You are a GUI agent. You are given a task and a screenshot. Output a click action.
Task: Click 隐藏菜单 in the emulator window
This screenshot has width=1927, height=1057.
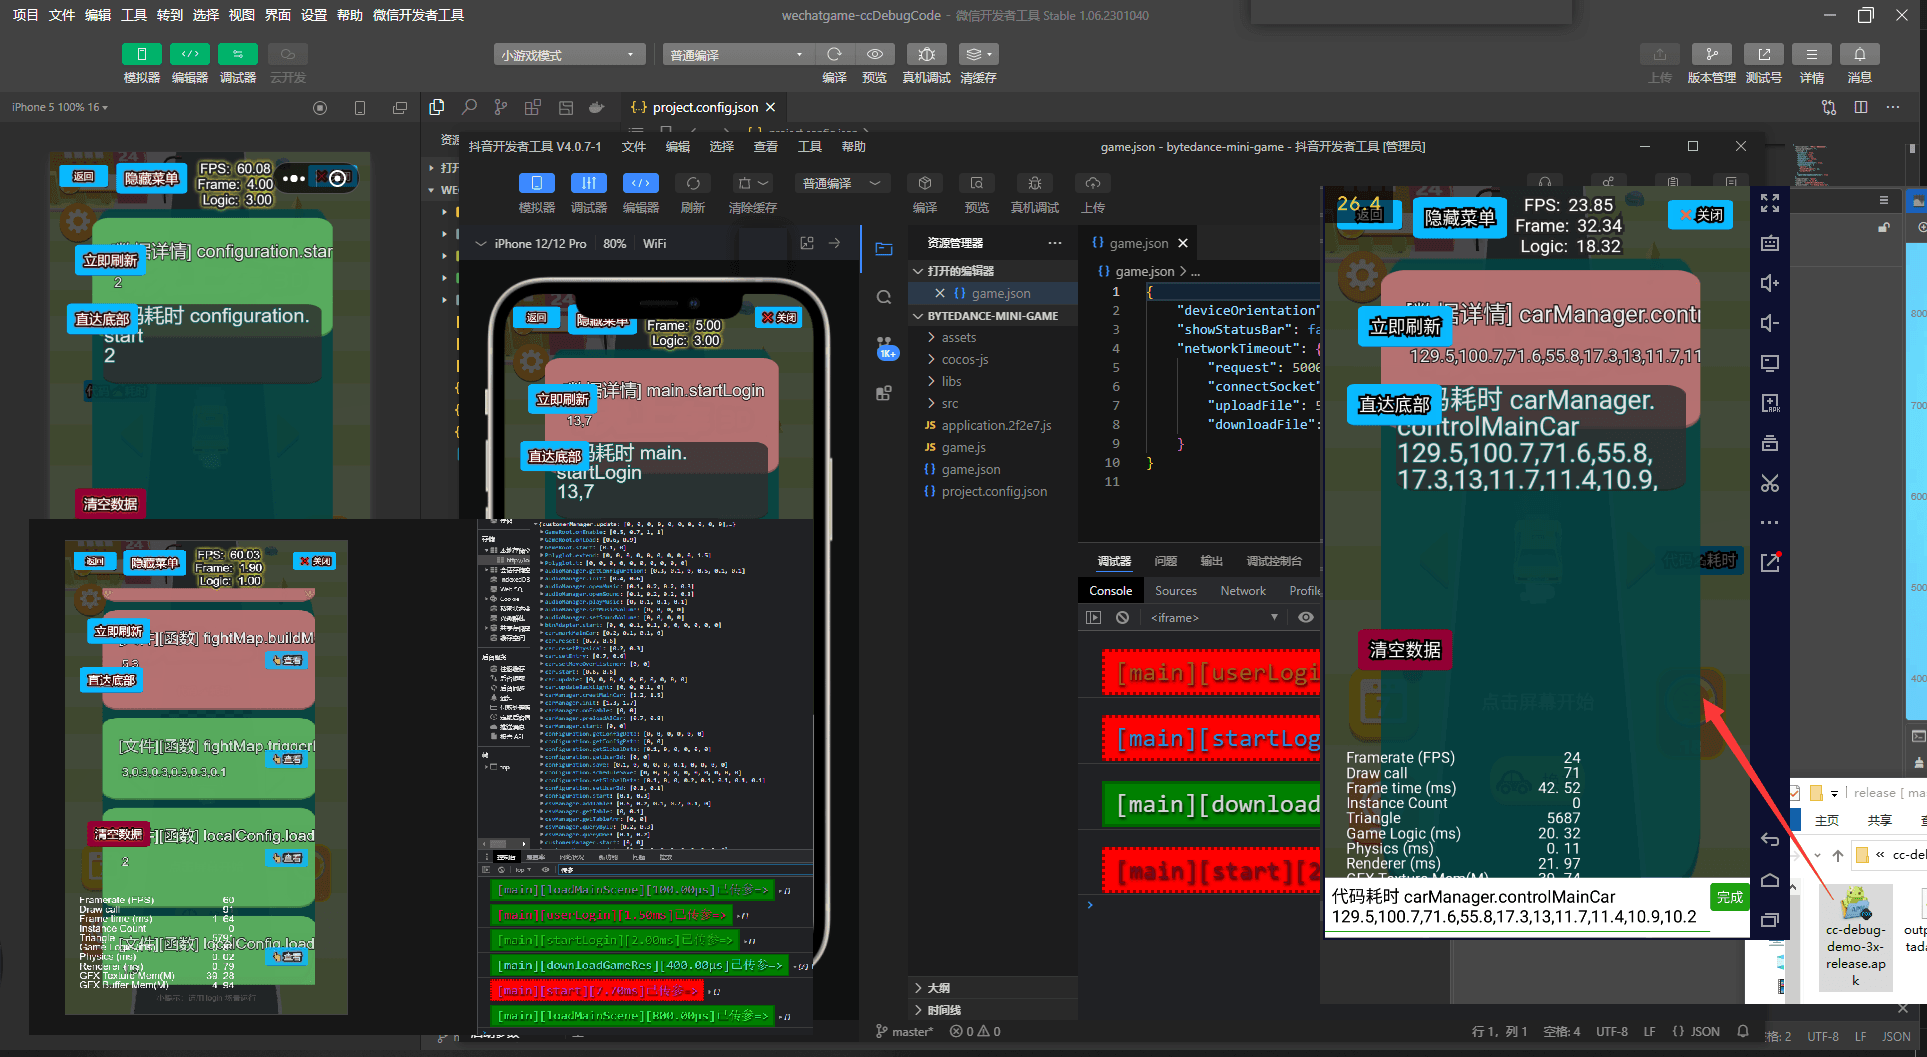click(x=1459, y=218)
